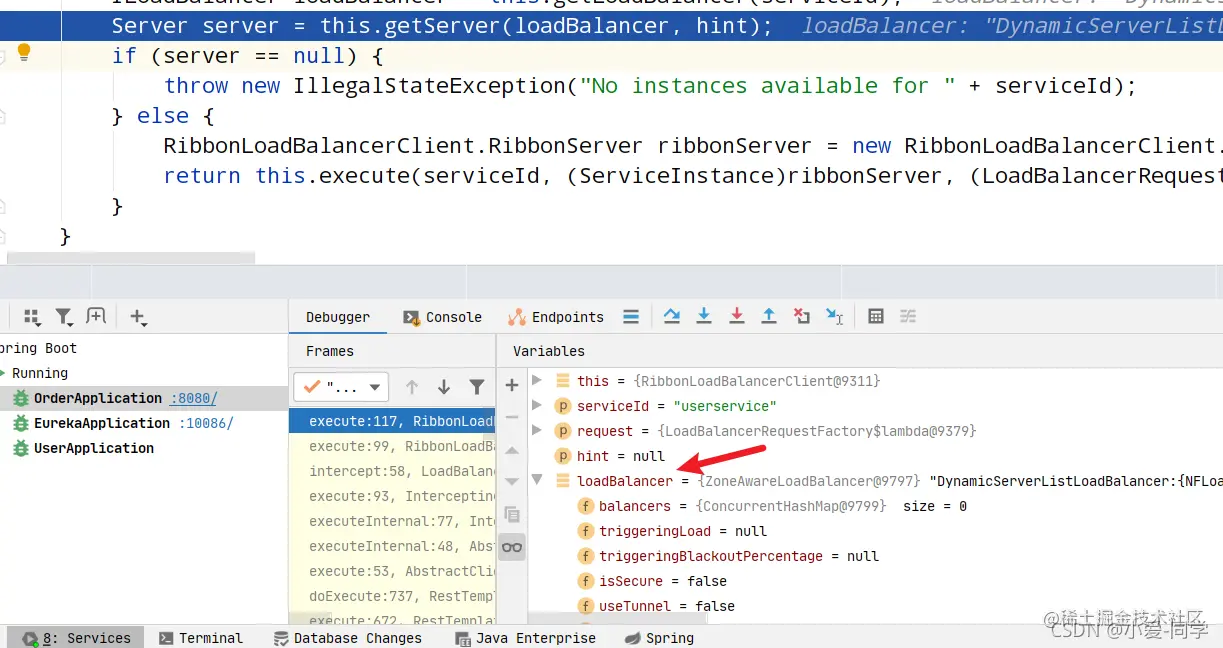Click the Step Out debugger icon

(x=769, y=316)
